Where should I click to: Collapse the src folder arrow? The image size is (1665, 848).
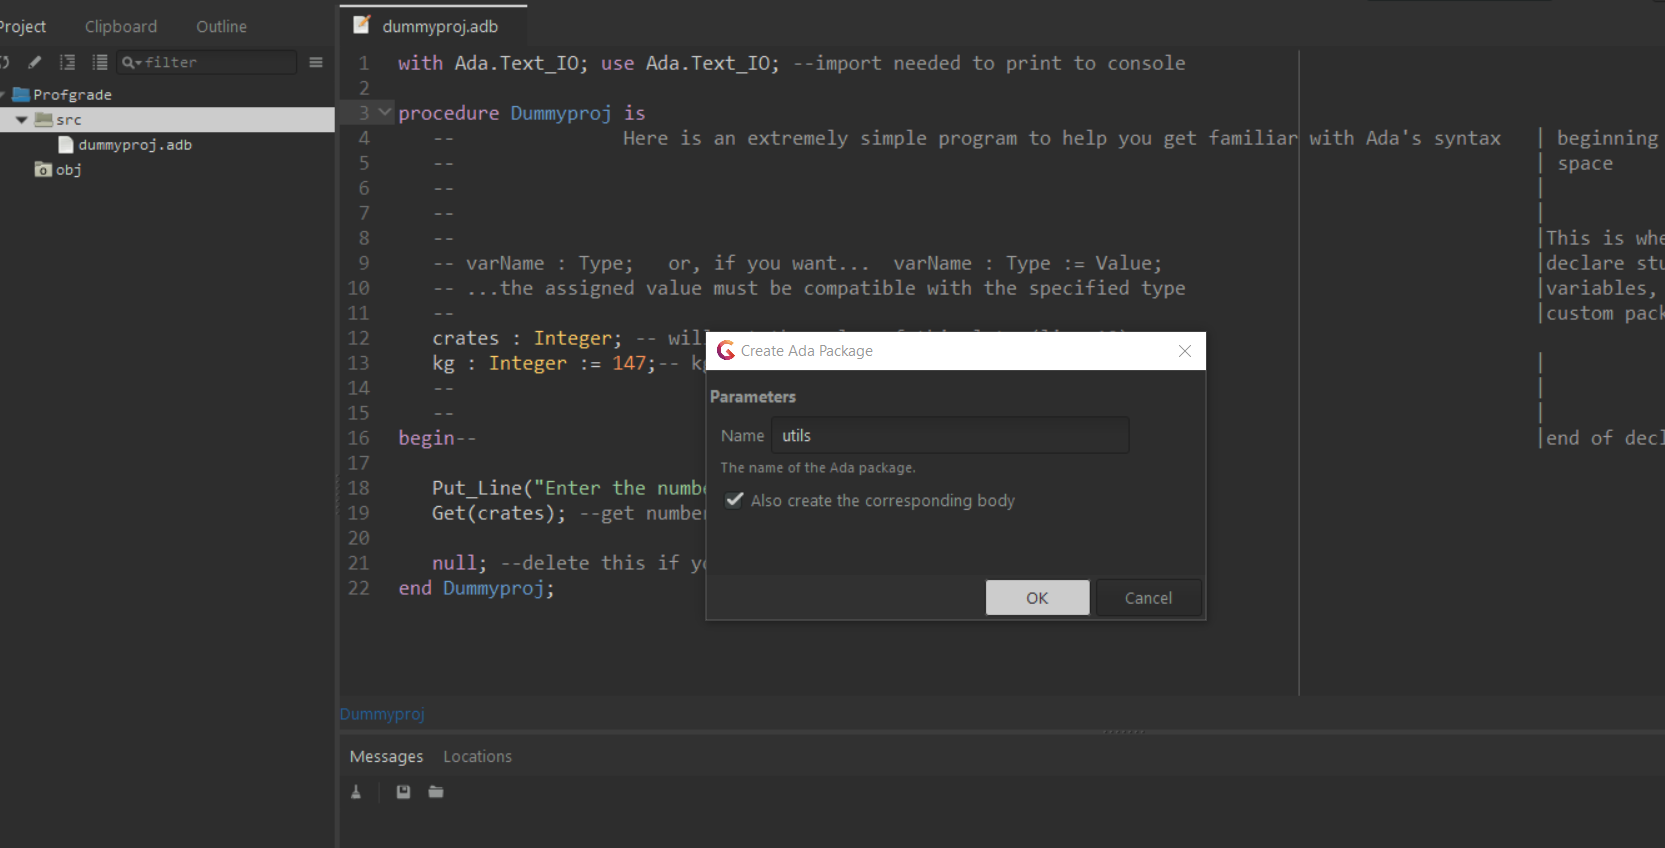click(22, 120)
